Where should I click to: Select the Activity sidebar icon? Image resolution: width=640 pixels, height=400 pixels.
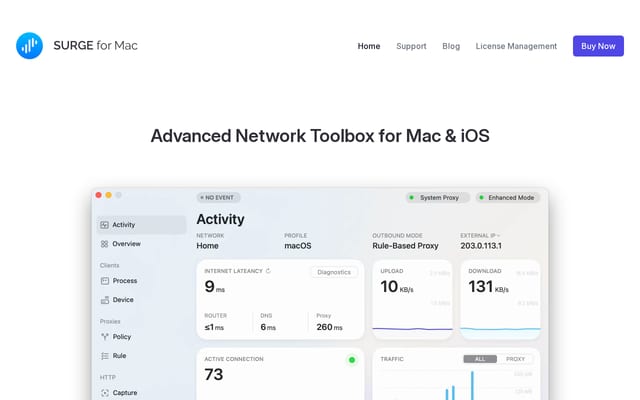click(104, 225)
